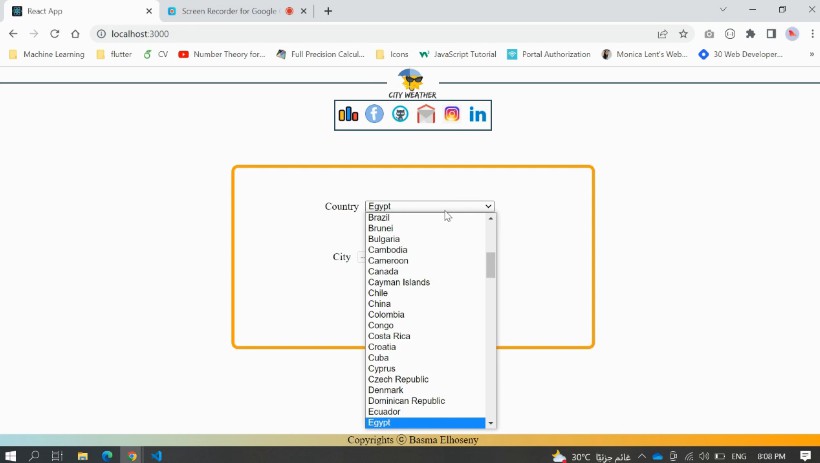This screenshot has width=820, height=463.
Task: Select Canada from the country list
Action: [x=383, y=271]
